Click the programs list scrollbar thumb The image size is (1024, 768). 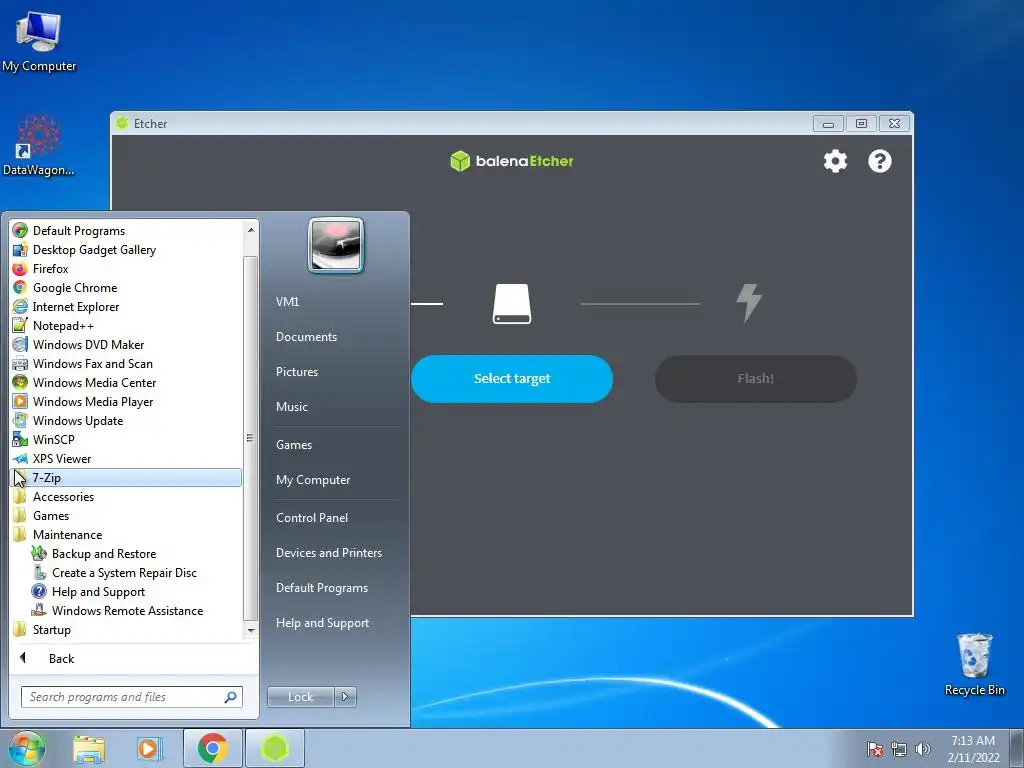pyautogui.click(x=251, y=438)
